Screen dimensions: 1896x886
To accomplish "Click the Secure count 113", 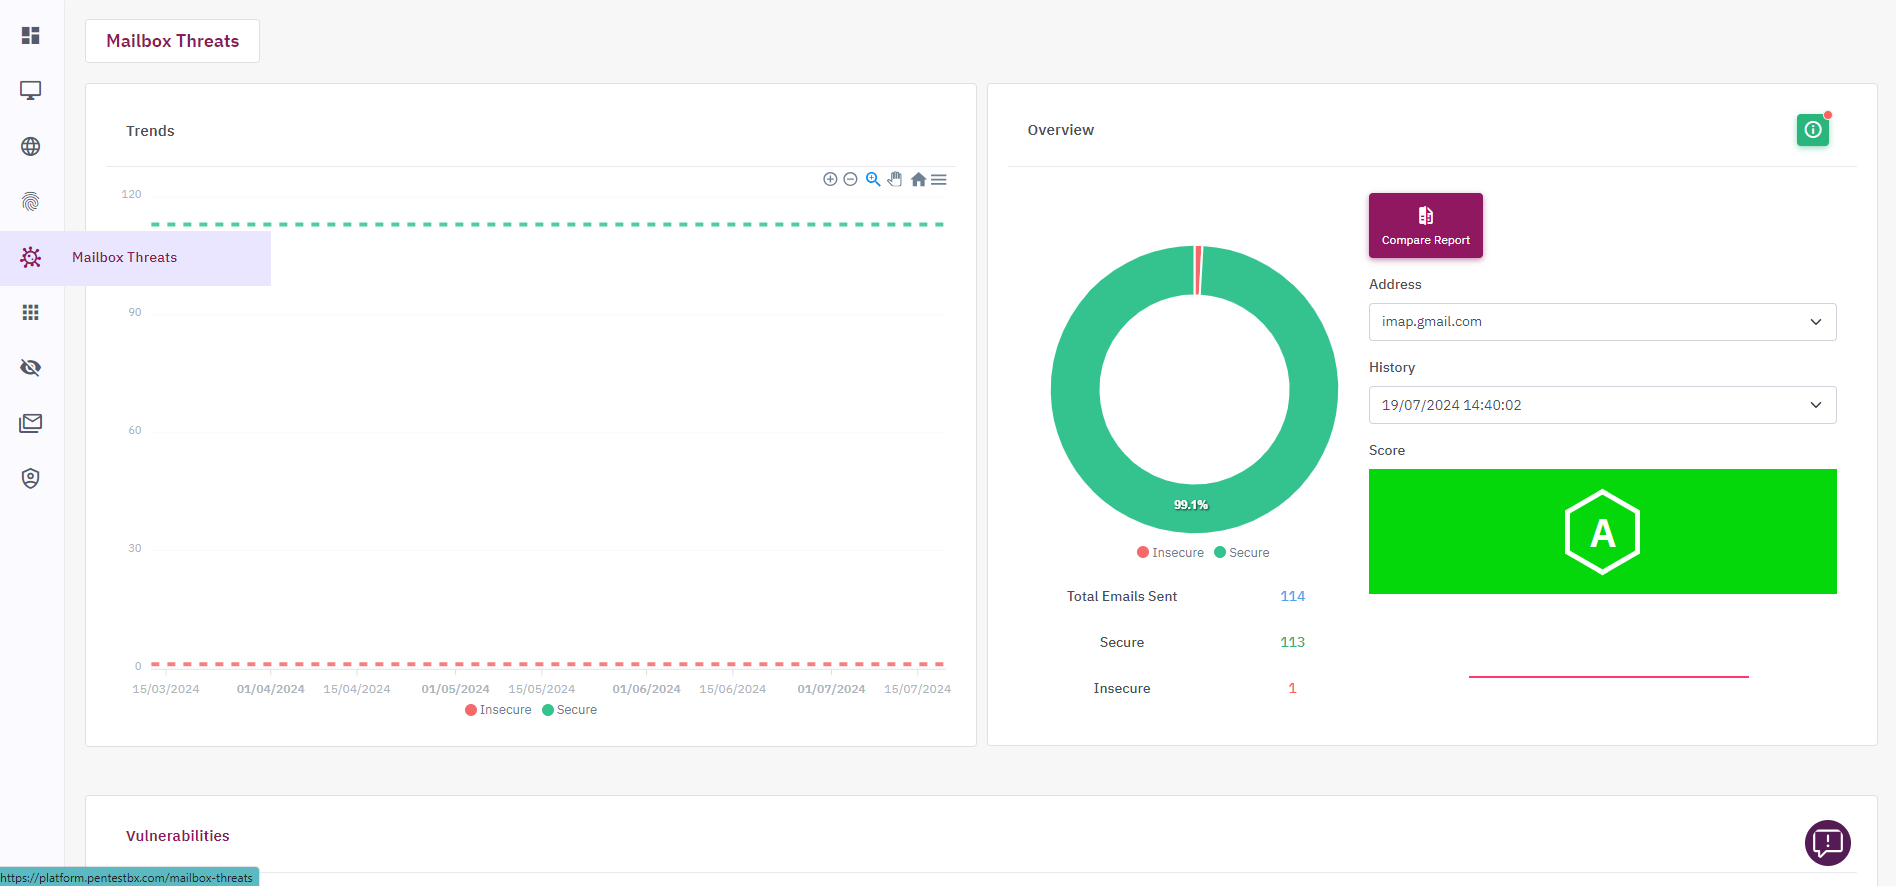I will (1293, 642).
